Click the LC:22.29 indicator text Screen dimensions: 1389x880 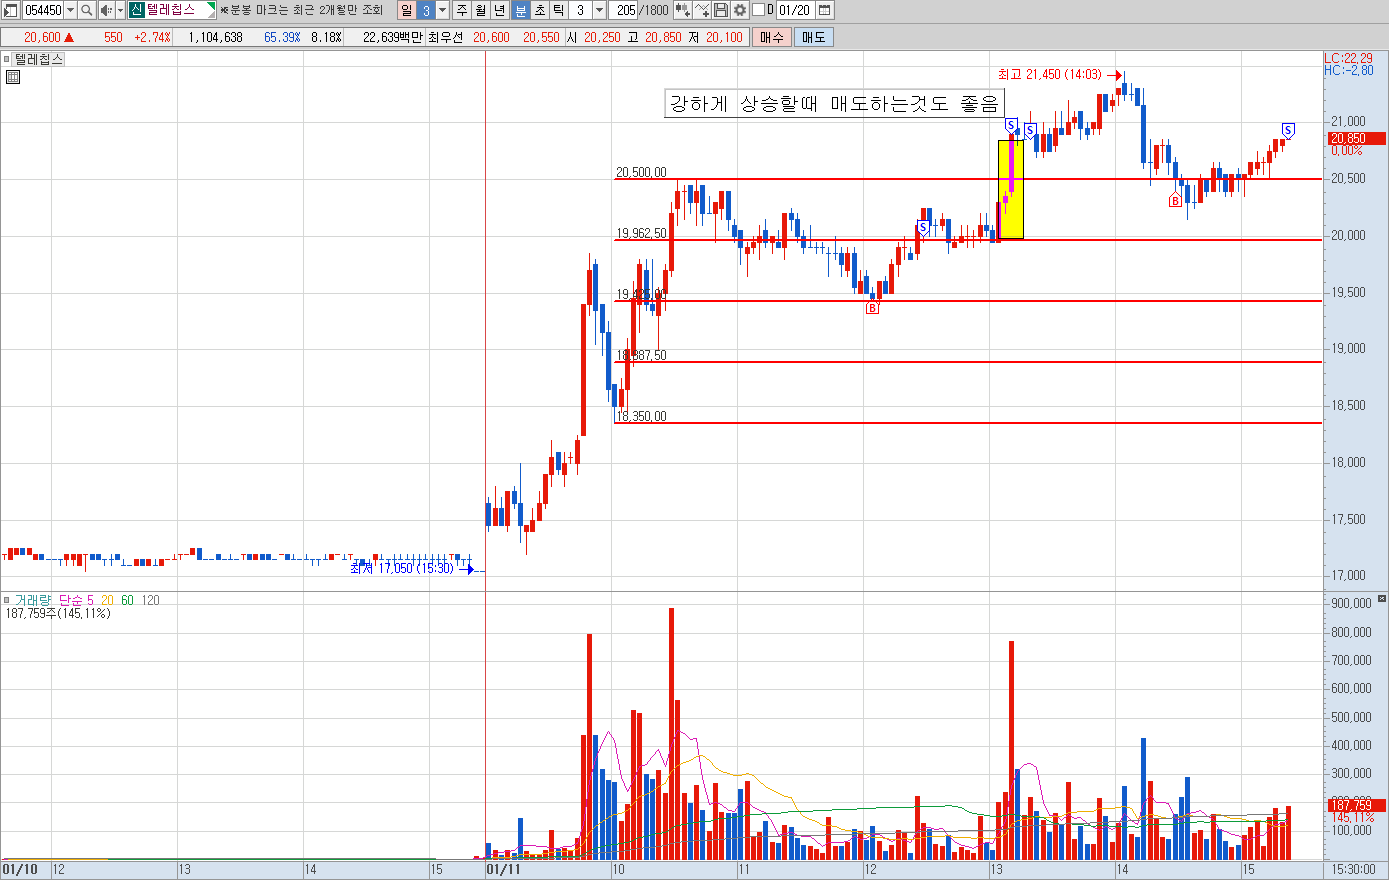pyautogui.click(x=1349, y=59)
